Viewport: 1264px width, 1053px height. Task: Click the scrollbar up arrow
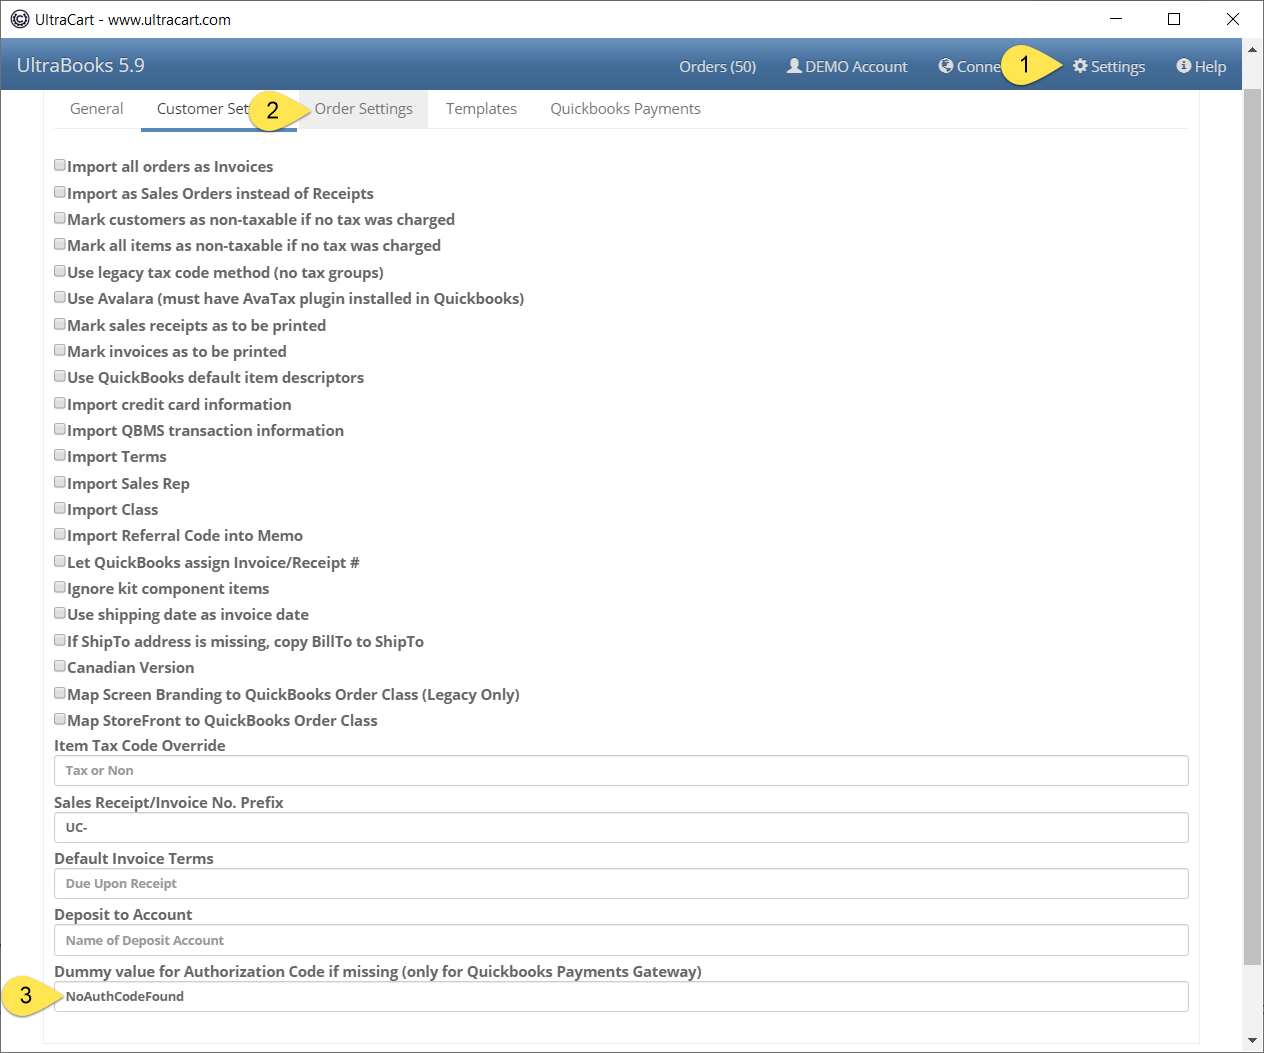(1252, 49)
